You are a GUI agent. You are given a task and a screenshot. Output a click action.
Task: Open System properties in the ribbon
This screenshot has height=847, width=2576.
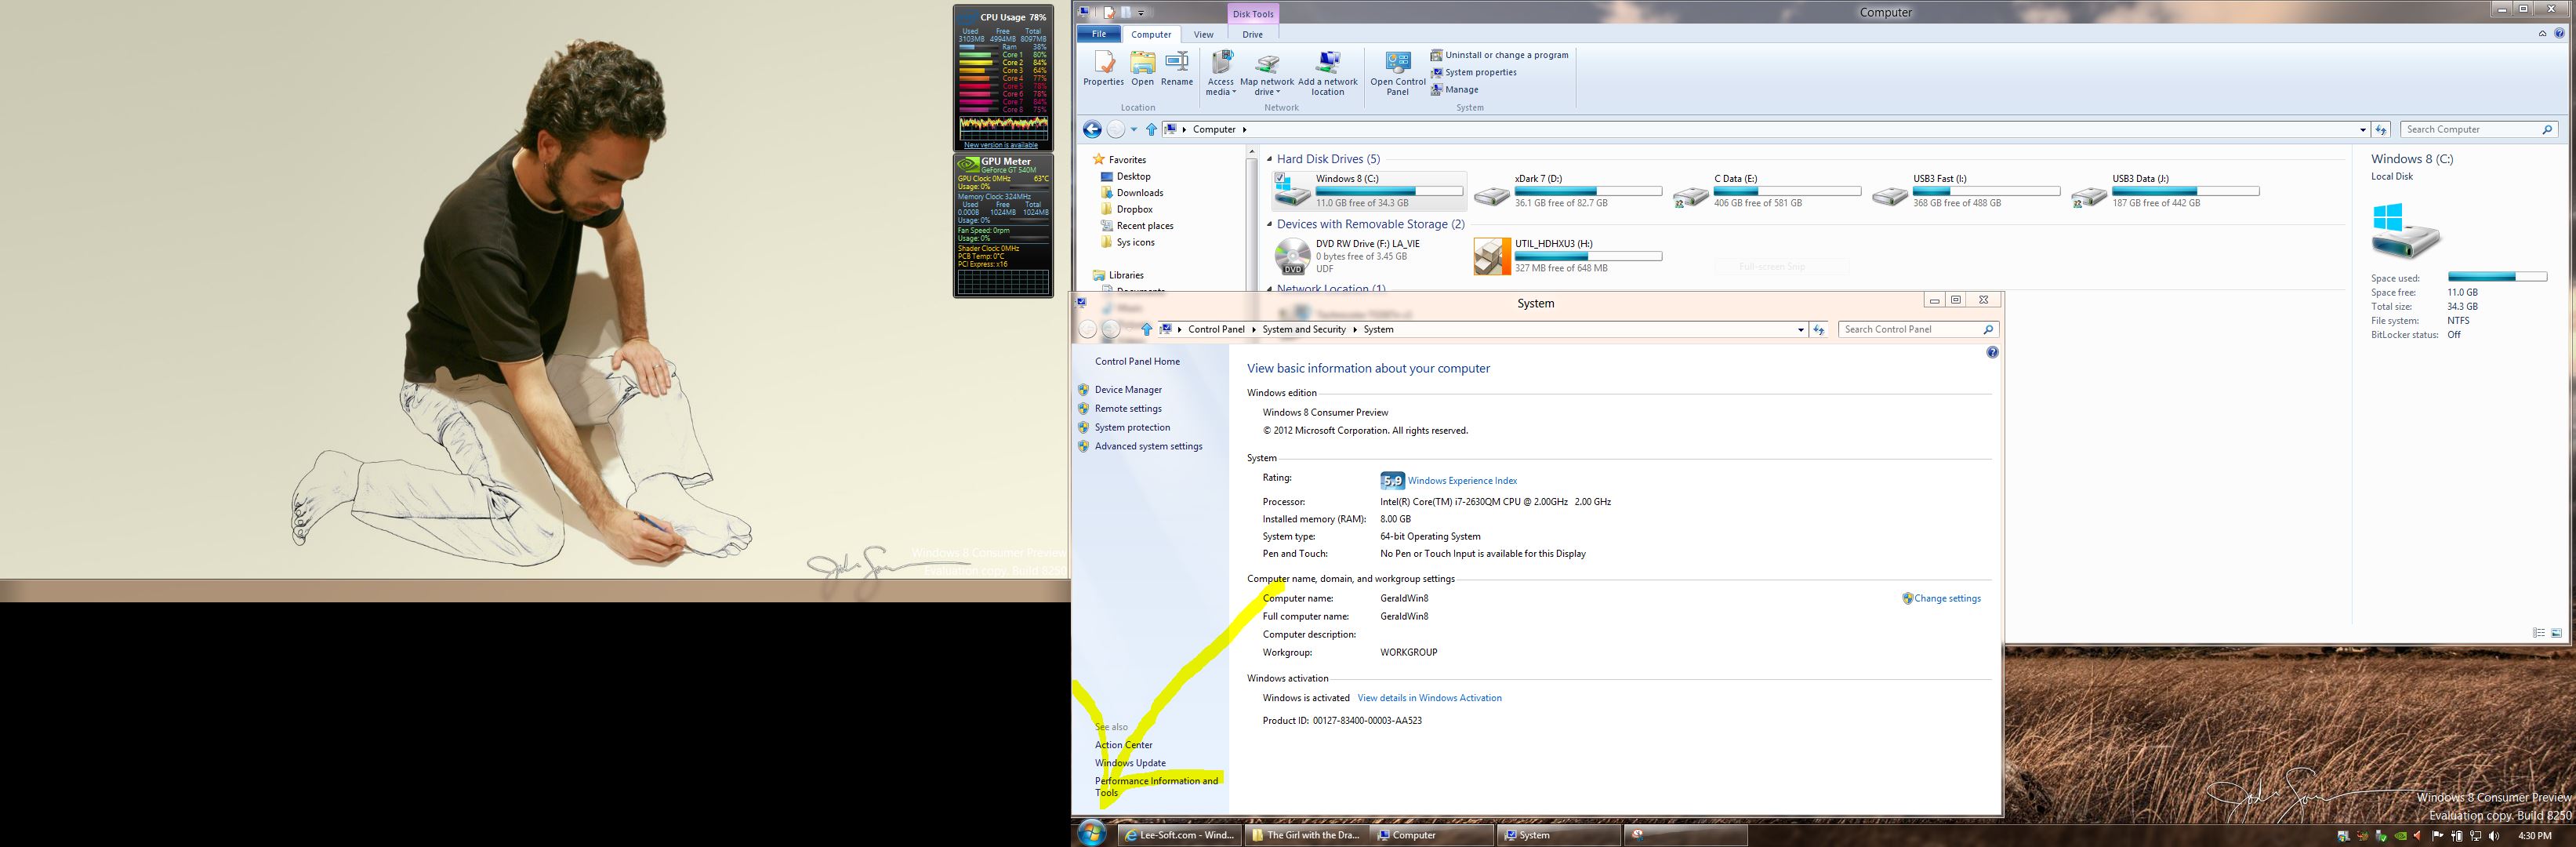pos(1473,72)
